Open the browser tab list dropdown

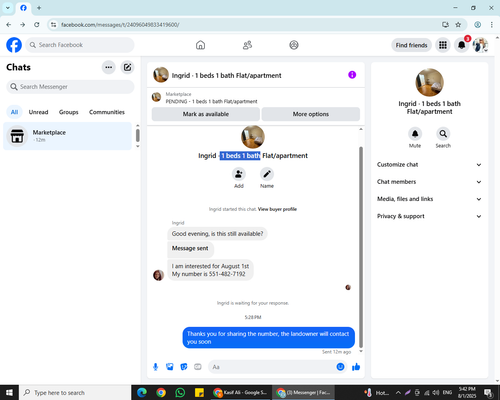click(8, 8)
